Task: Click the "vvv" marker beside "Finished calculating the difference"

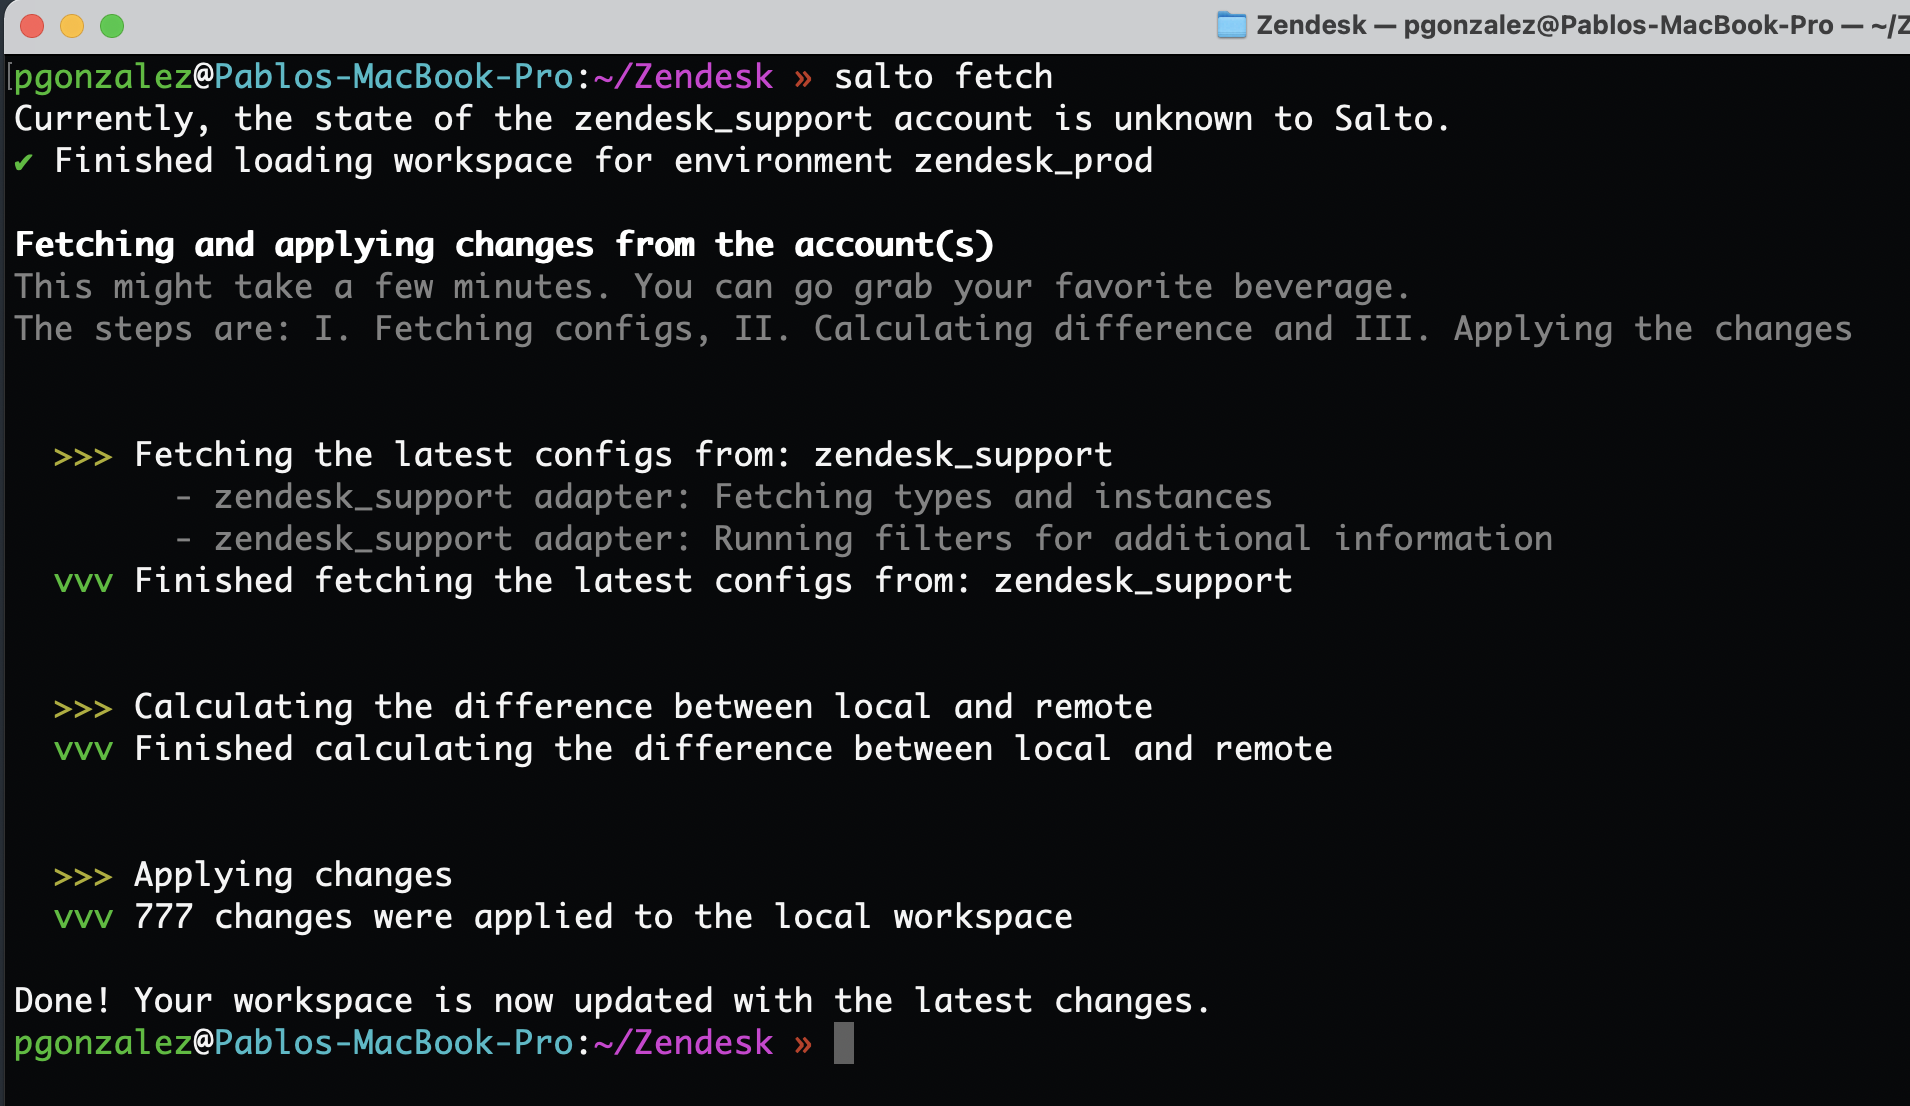Action: click(x=83, y=750)
